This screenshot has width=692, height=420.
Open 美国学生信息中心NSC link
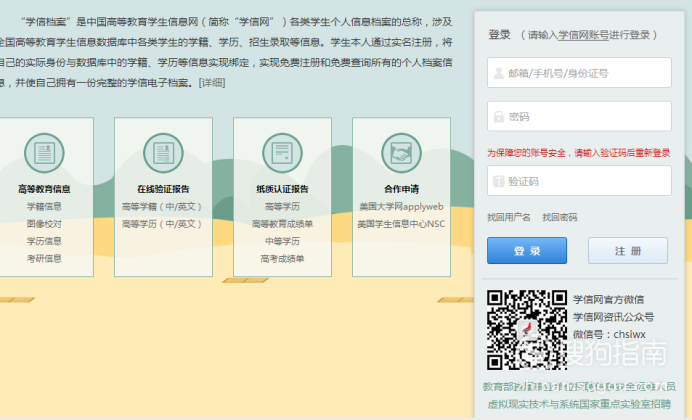tap(401, 224)
